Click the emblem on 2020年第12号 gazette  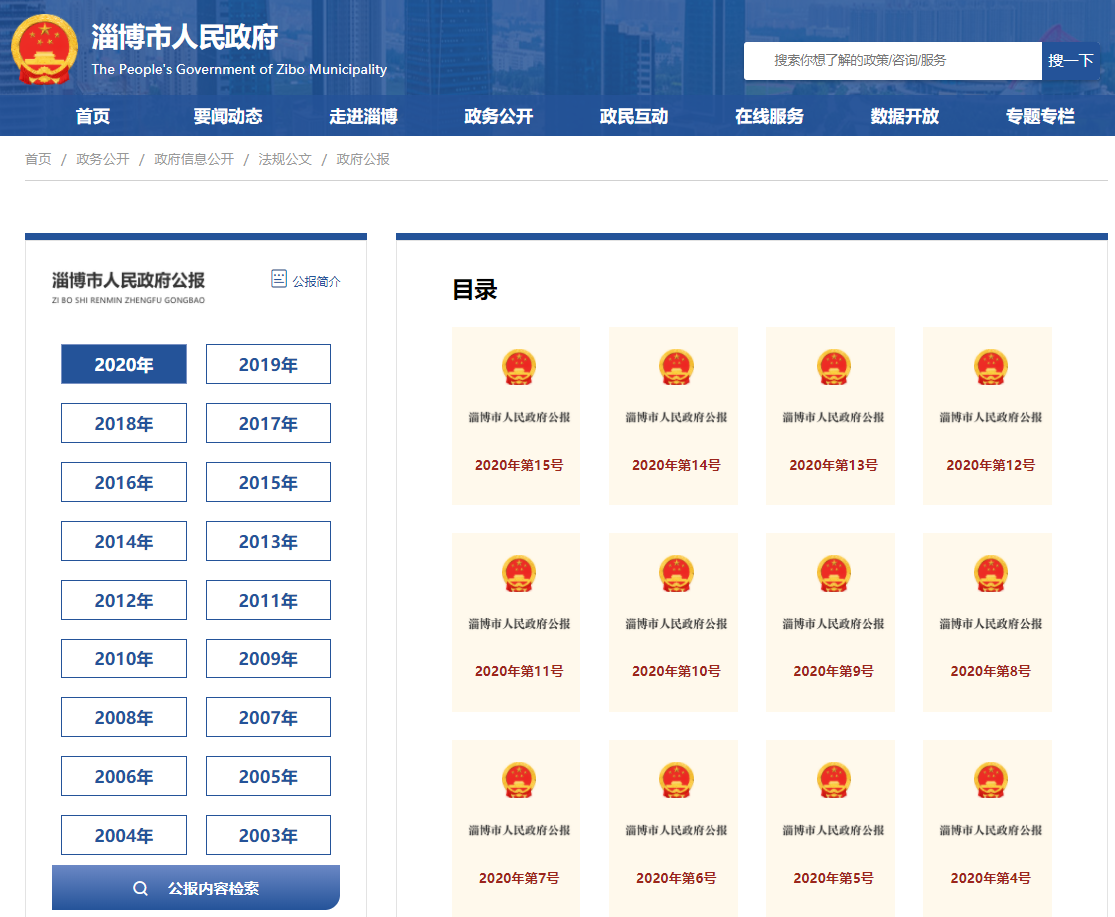[x=990, y=367]
